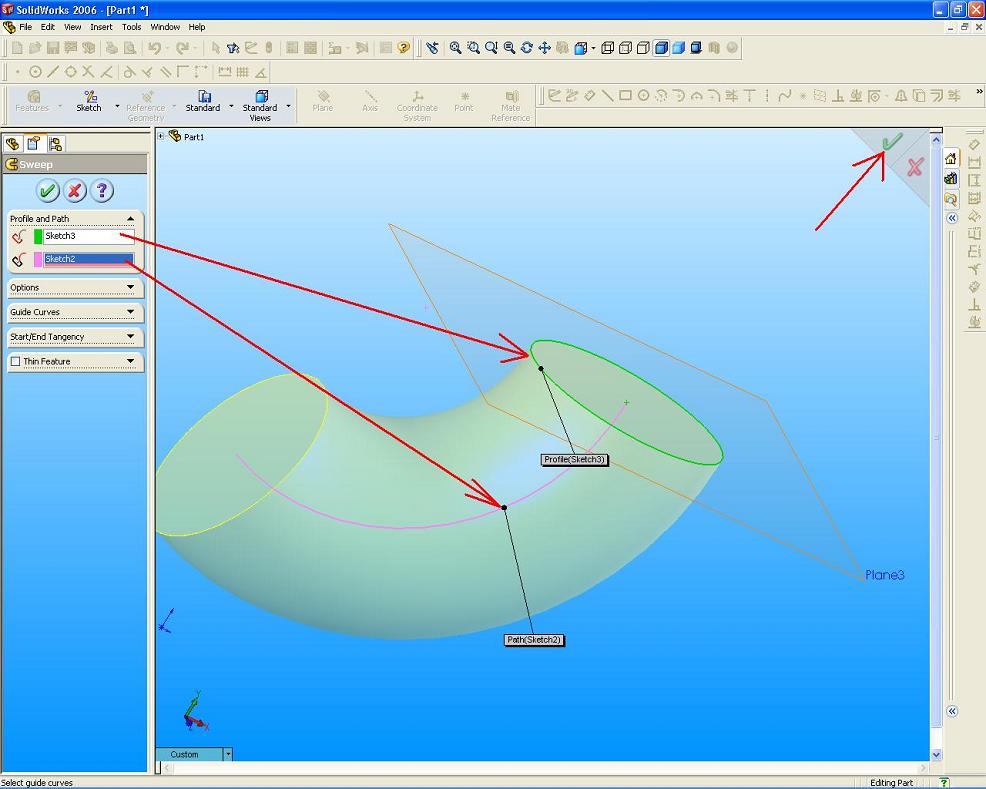Enable the Thin Feature checkbox

click(x=13, y=361)
